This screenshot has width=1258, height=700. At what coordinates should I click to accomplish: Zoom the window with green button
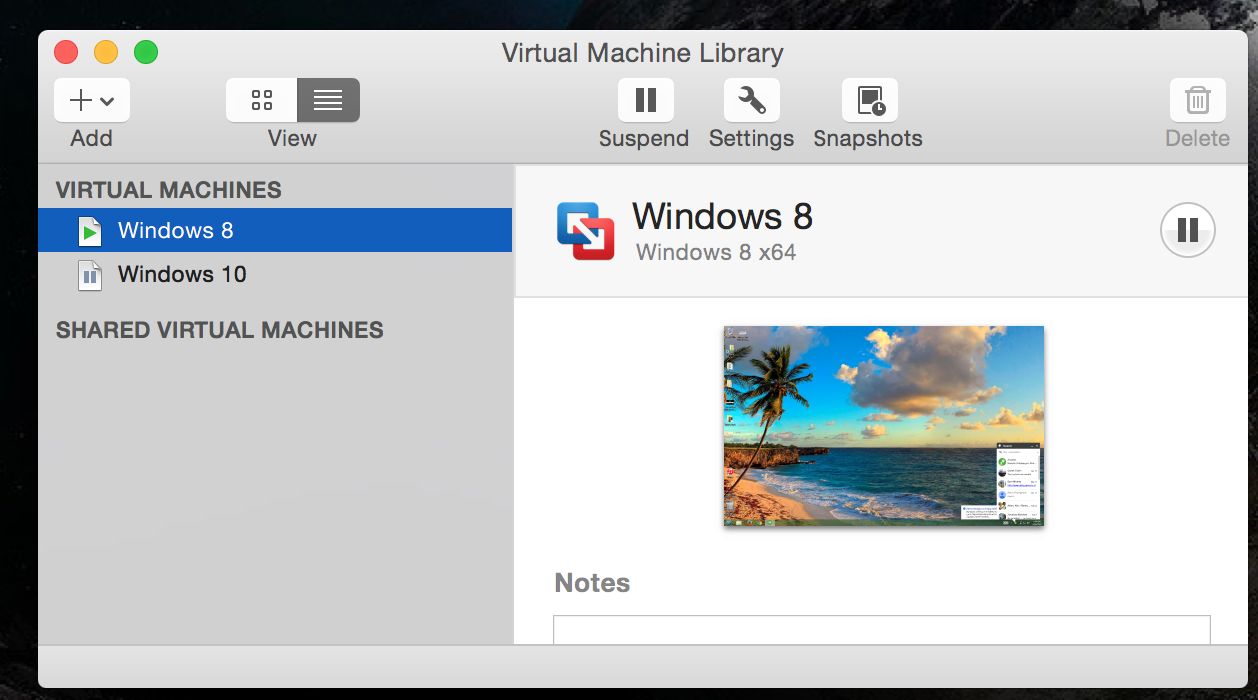click(146, 52)
